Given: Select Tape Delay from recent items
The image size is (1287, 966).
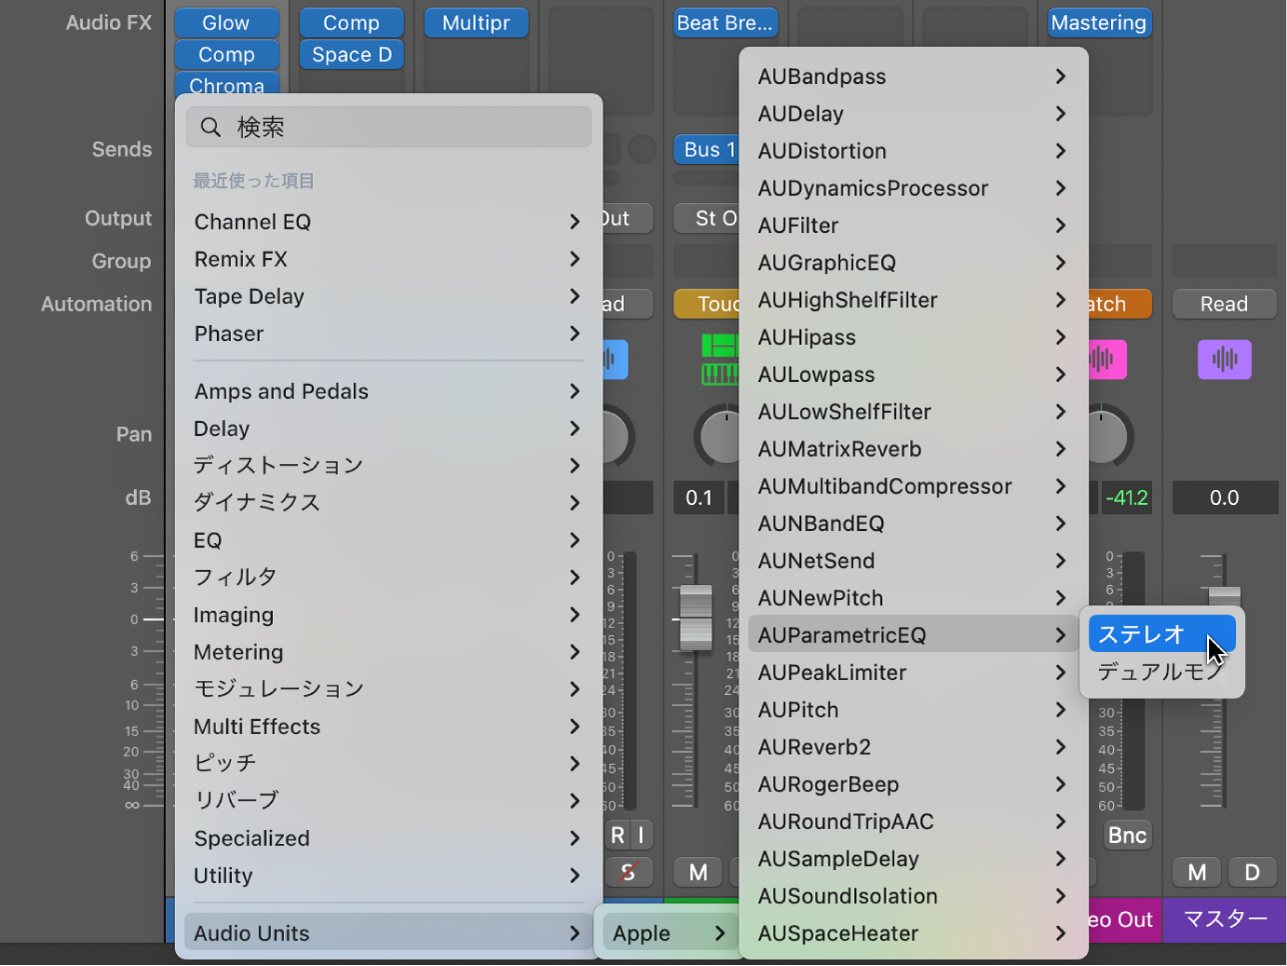Looking at the screenshot, I should pos(388,296).
